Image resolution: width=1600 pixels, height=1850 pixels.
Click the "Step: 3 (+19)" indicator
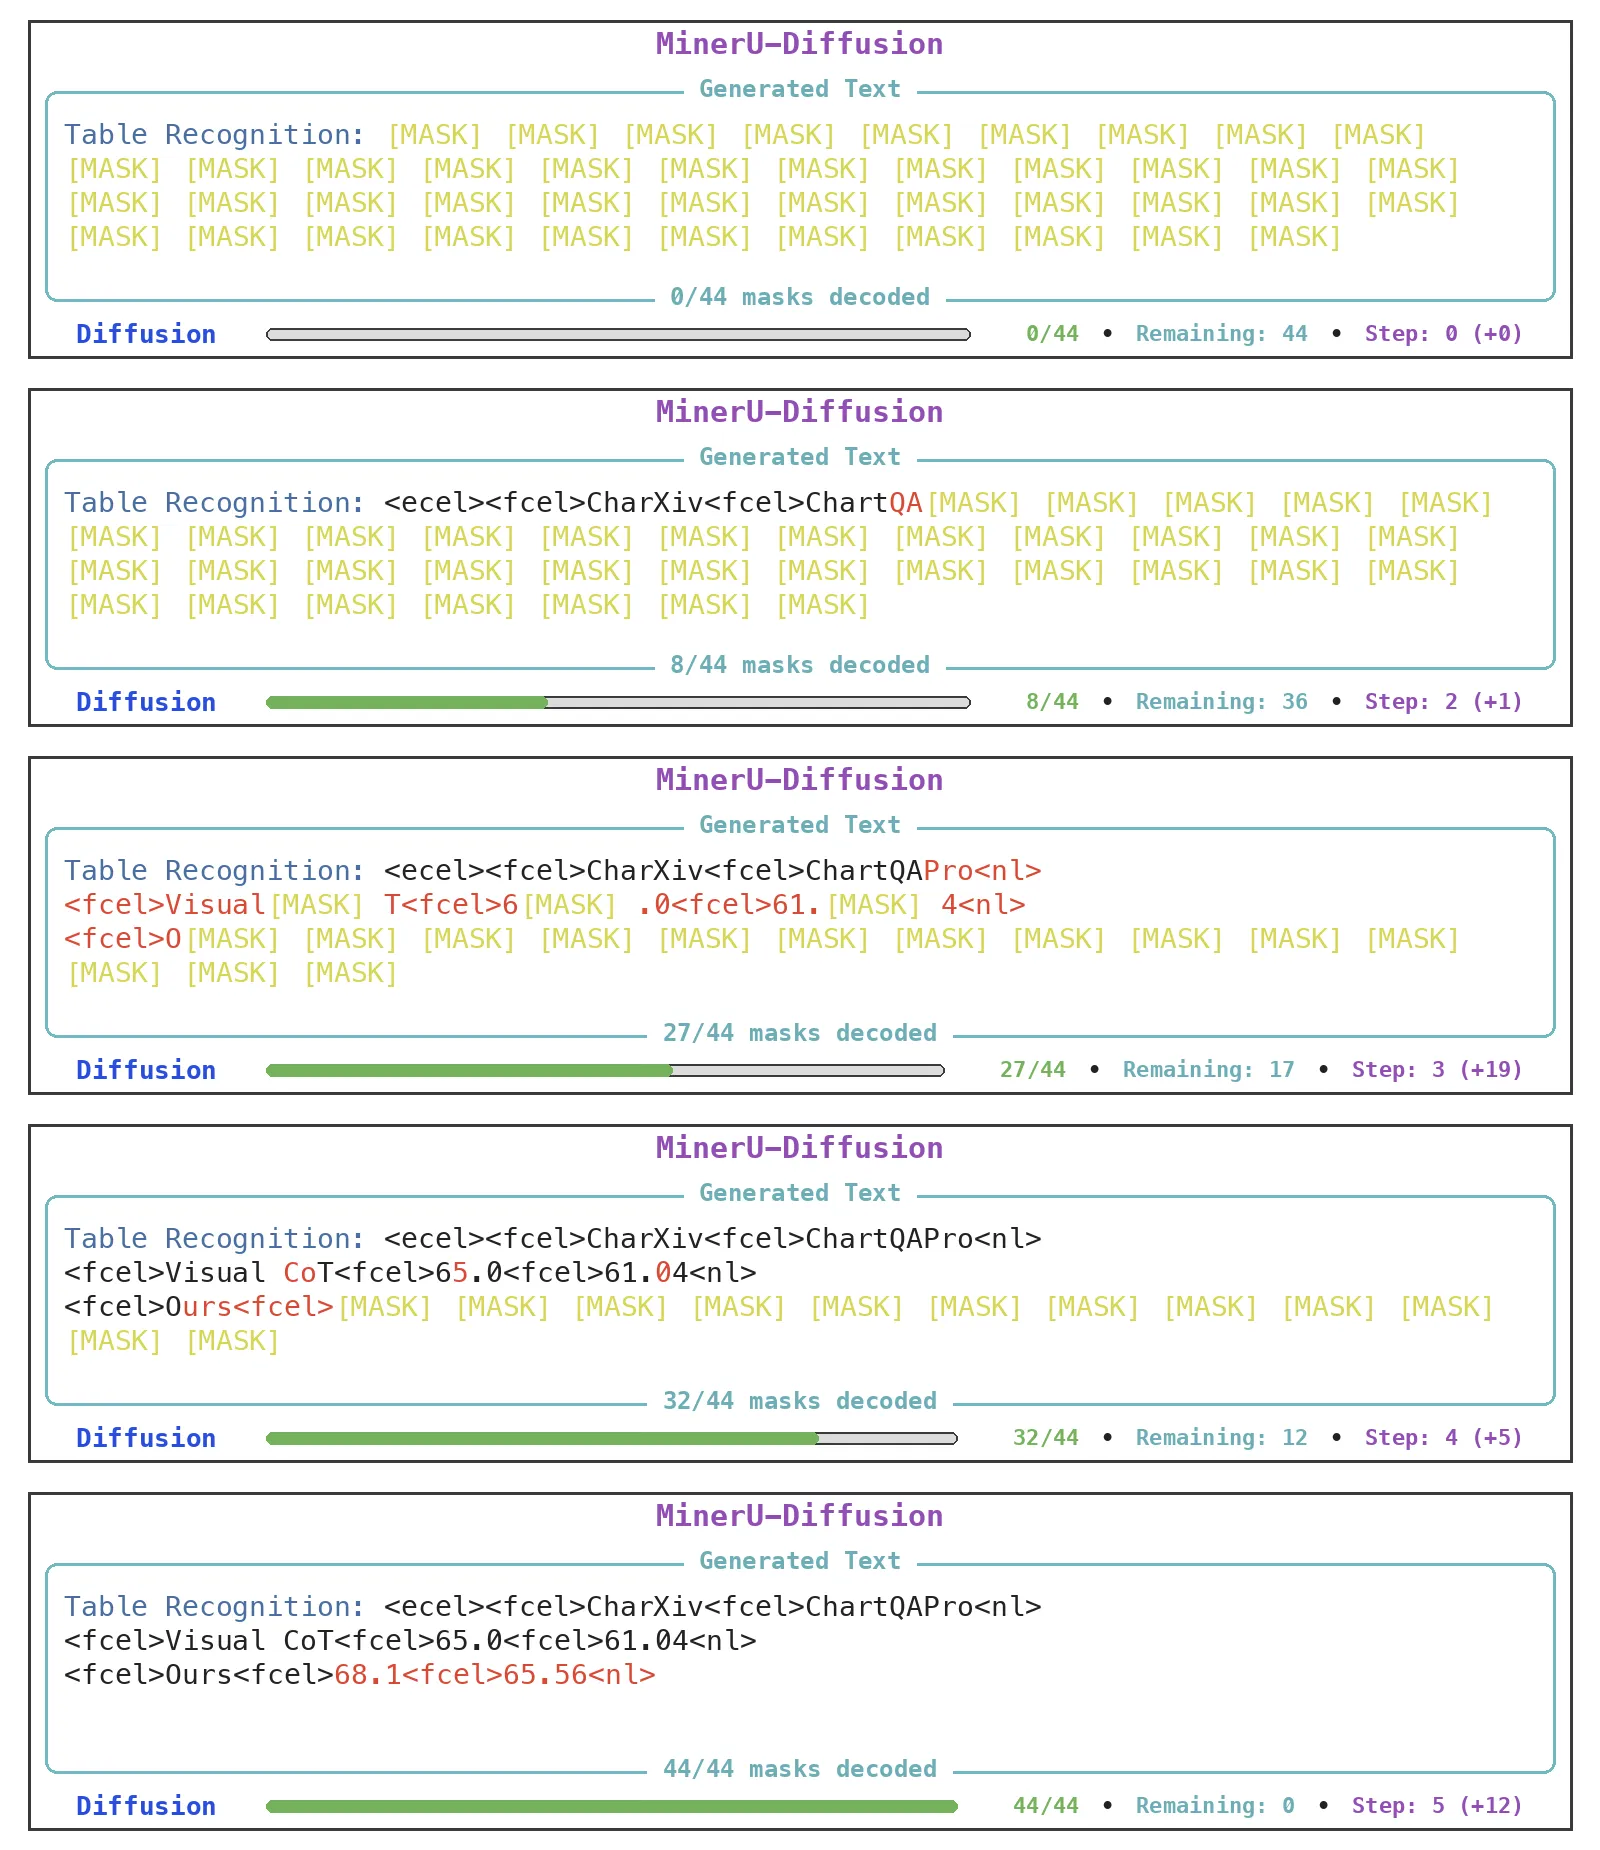pos(1437,1070)
